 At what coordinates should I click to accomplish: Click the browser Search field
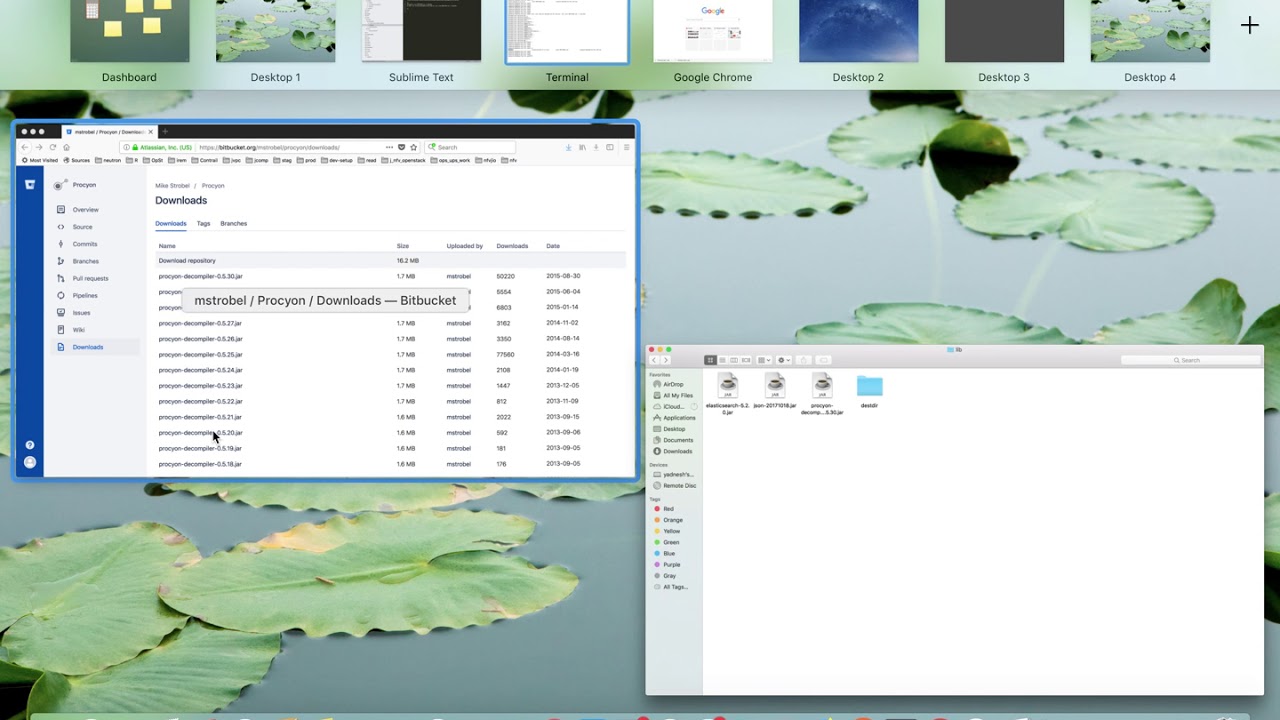[x=470, y=147]
